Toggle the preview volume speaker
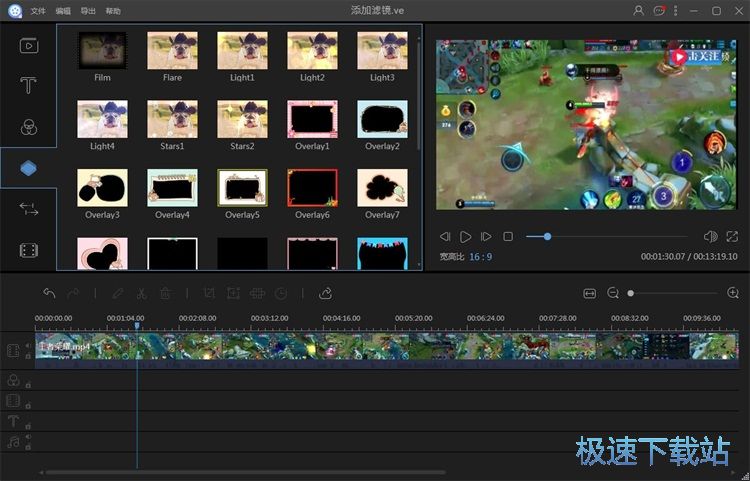The width and height of the screenshot is (750, 481). 710,236
